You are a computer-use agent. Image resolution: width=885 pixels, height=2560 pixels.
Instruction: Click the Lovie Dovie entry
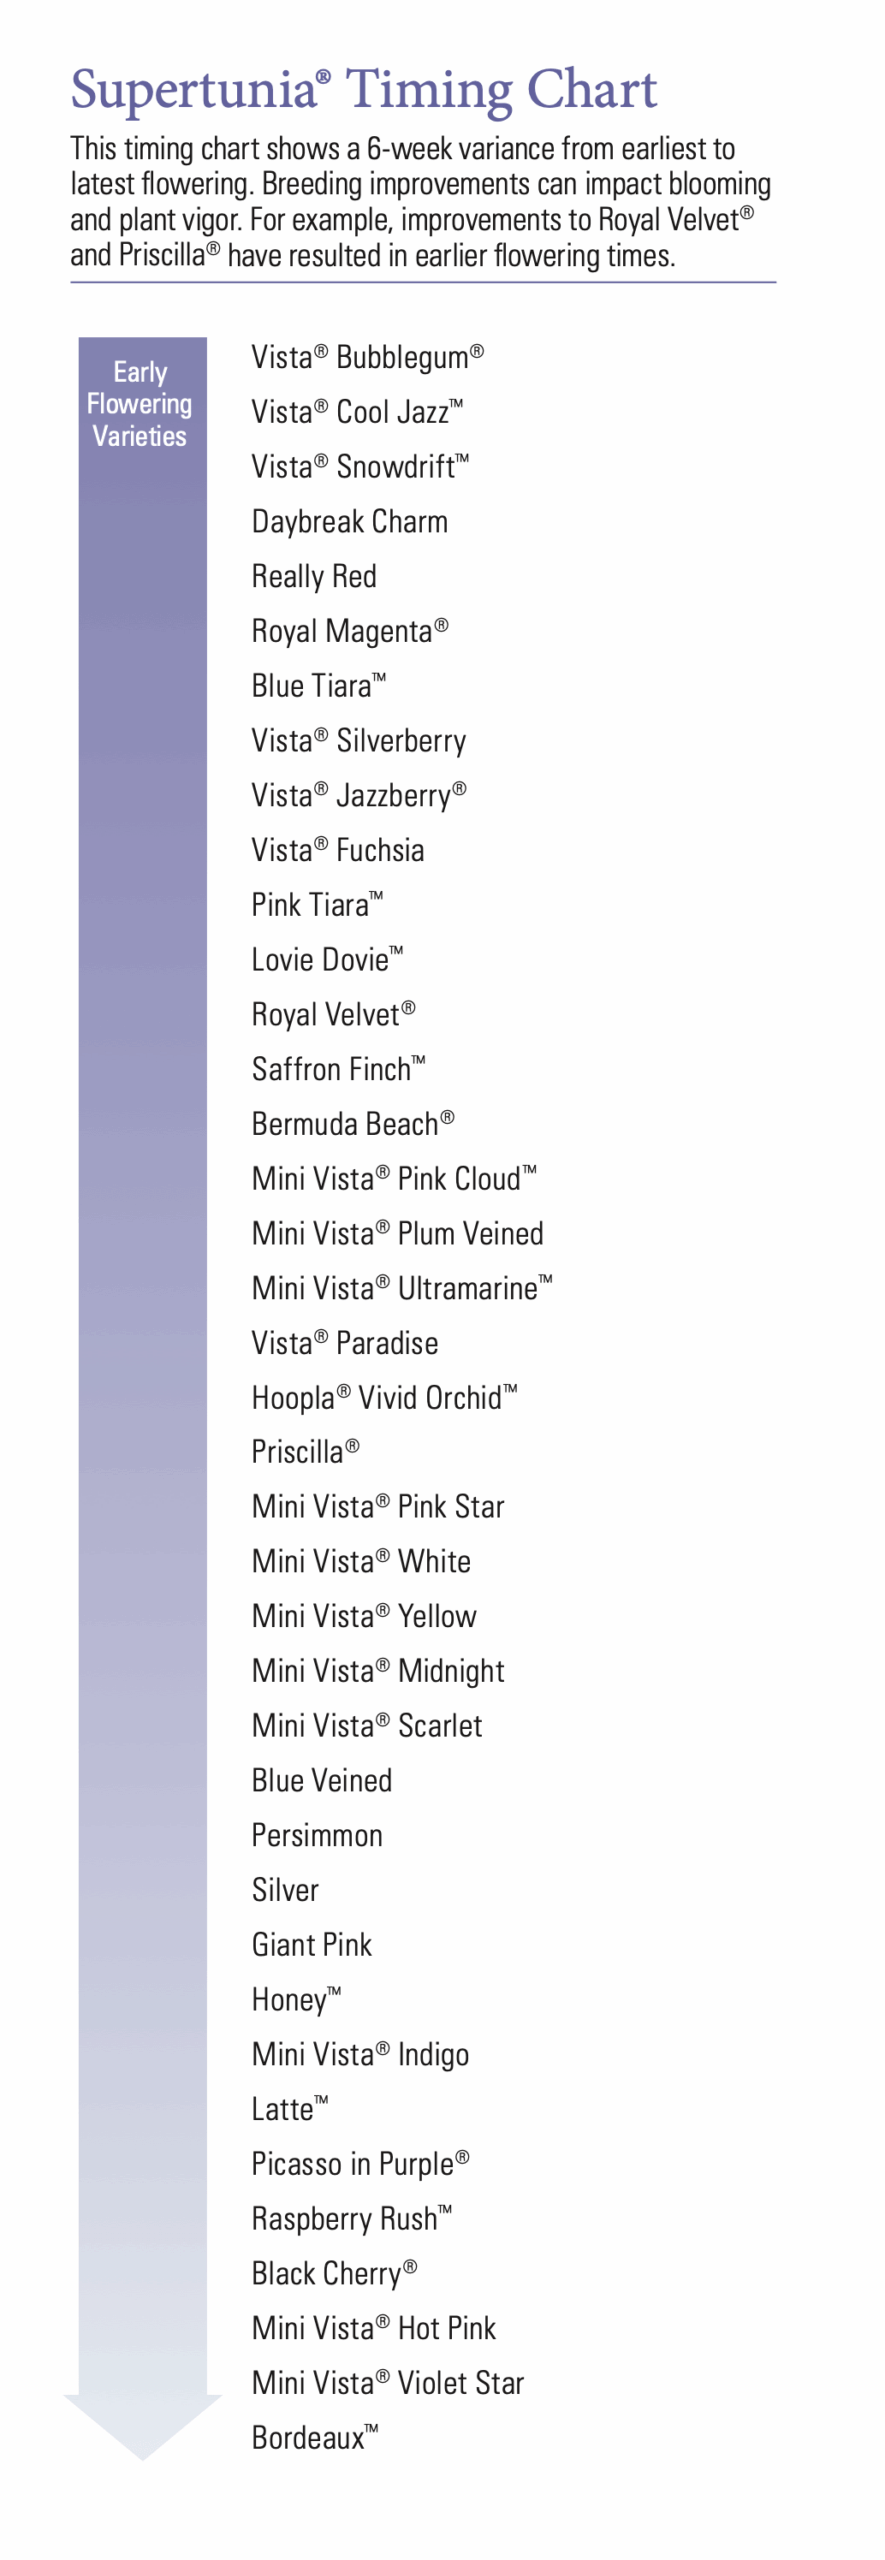pyautogui.click(x=327, y=960)
